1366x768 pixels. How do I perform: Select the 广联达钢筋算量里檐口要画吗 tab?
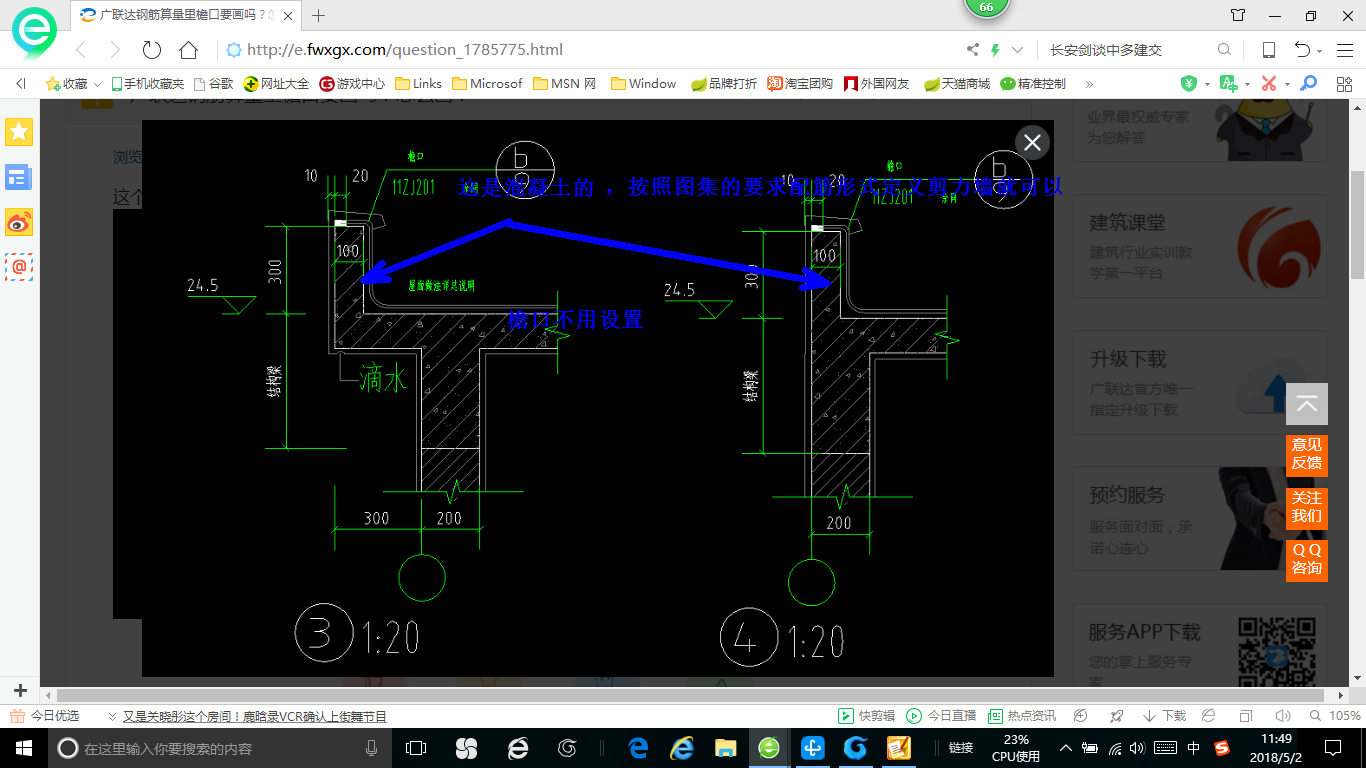coord(186,15)
